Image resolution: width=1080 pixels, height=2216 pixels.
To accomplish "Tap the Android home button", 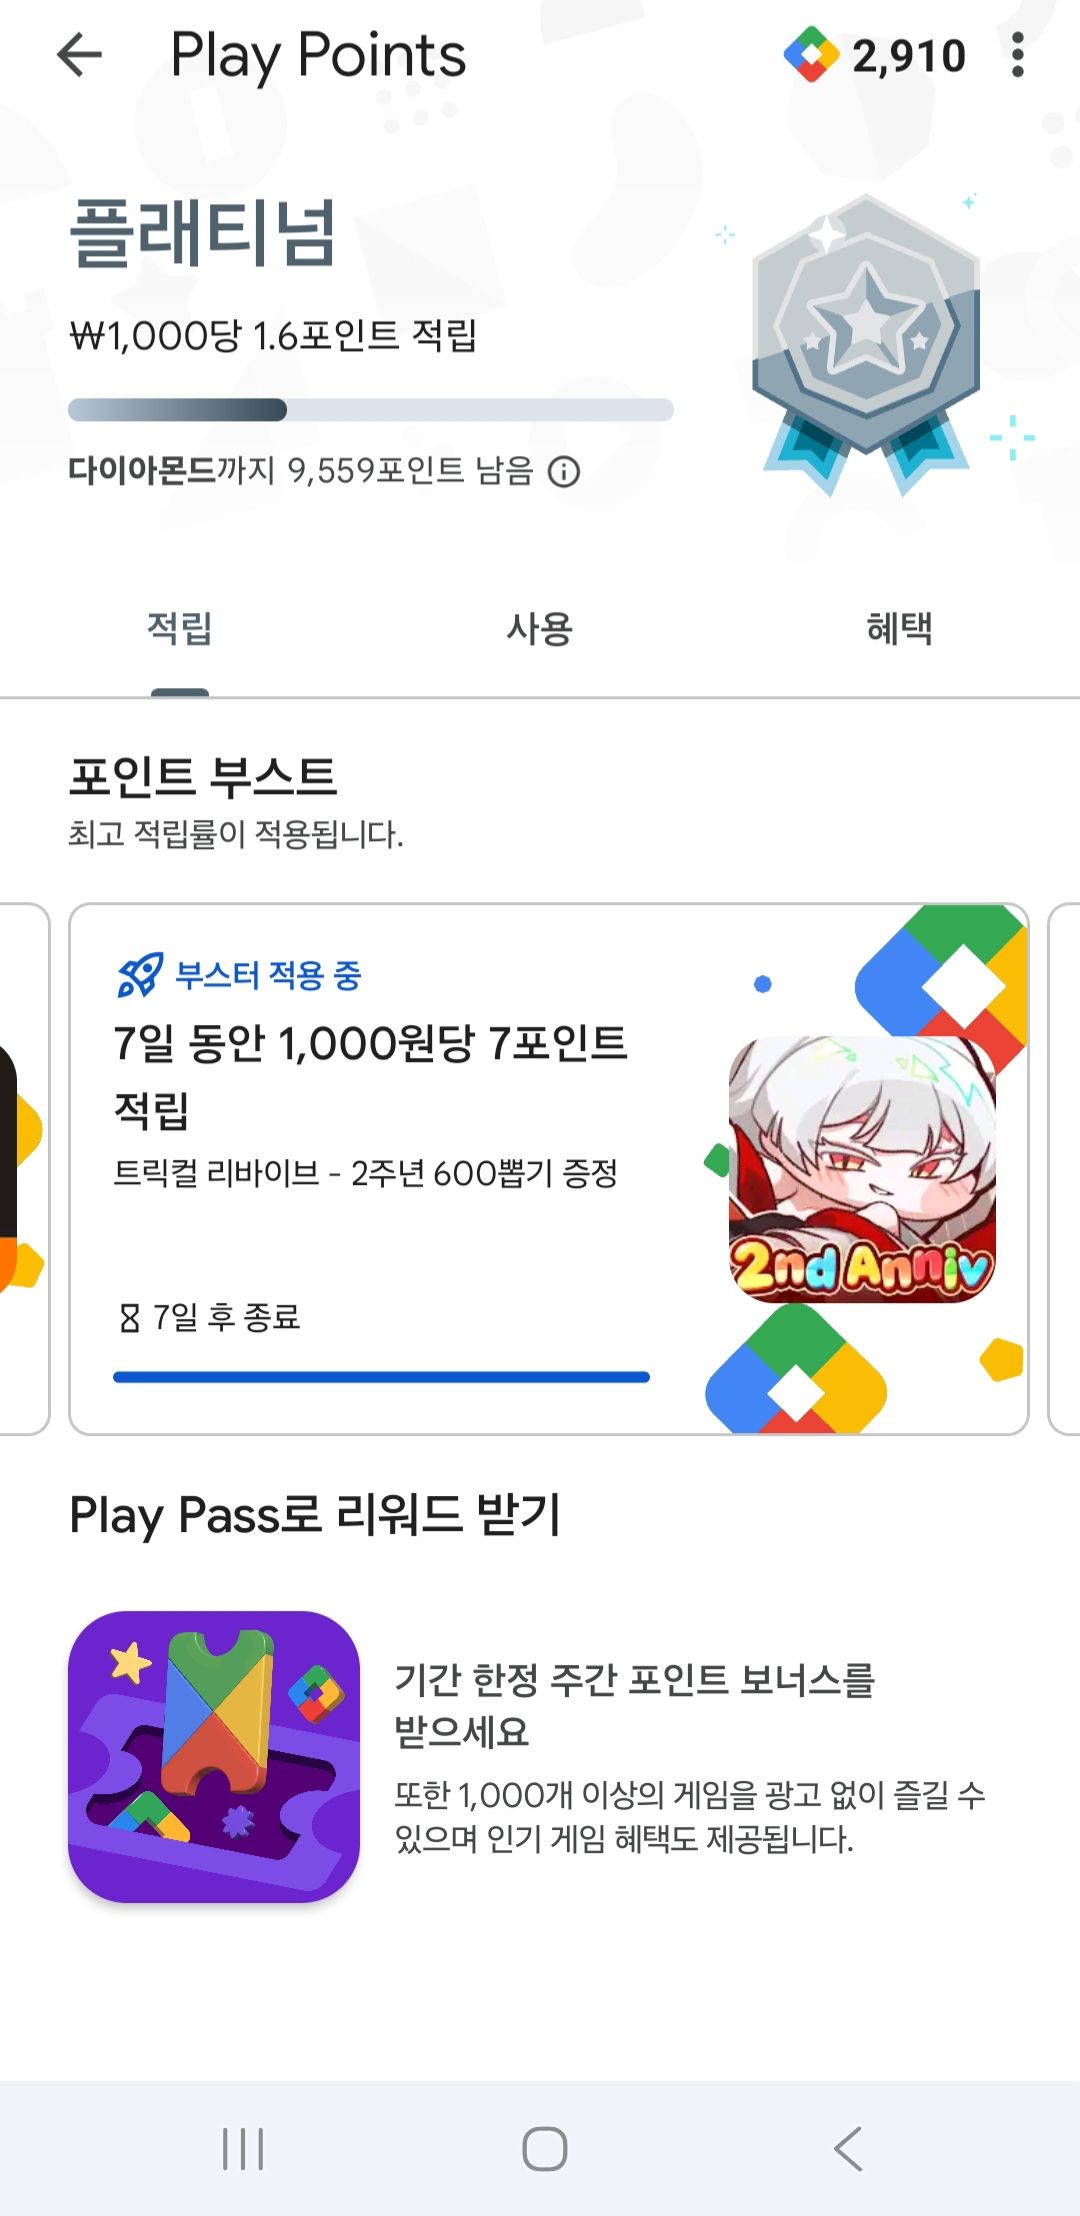I will point(545,2148).
